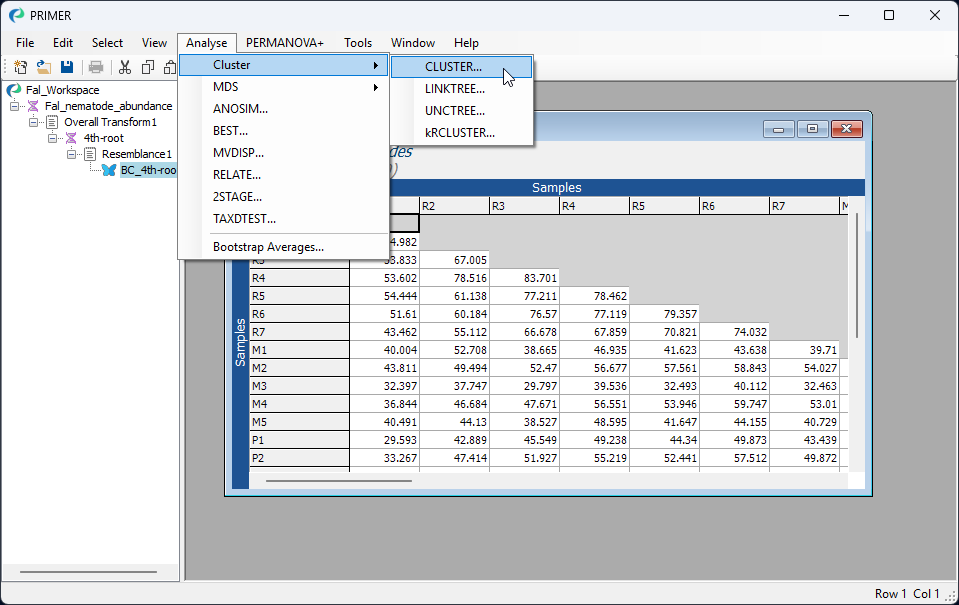Open the MDS submenu

226,87
